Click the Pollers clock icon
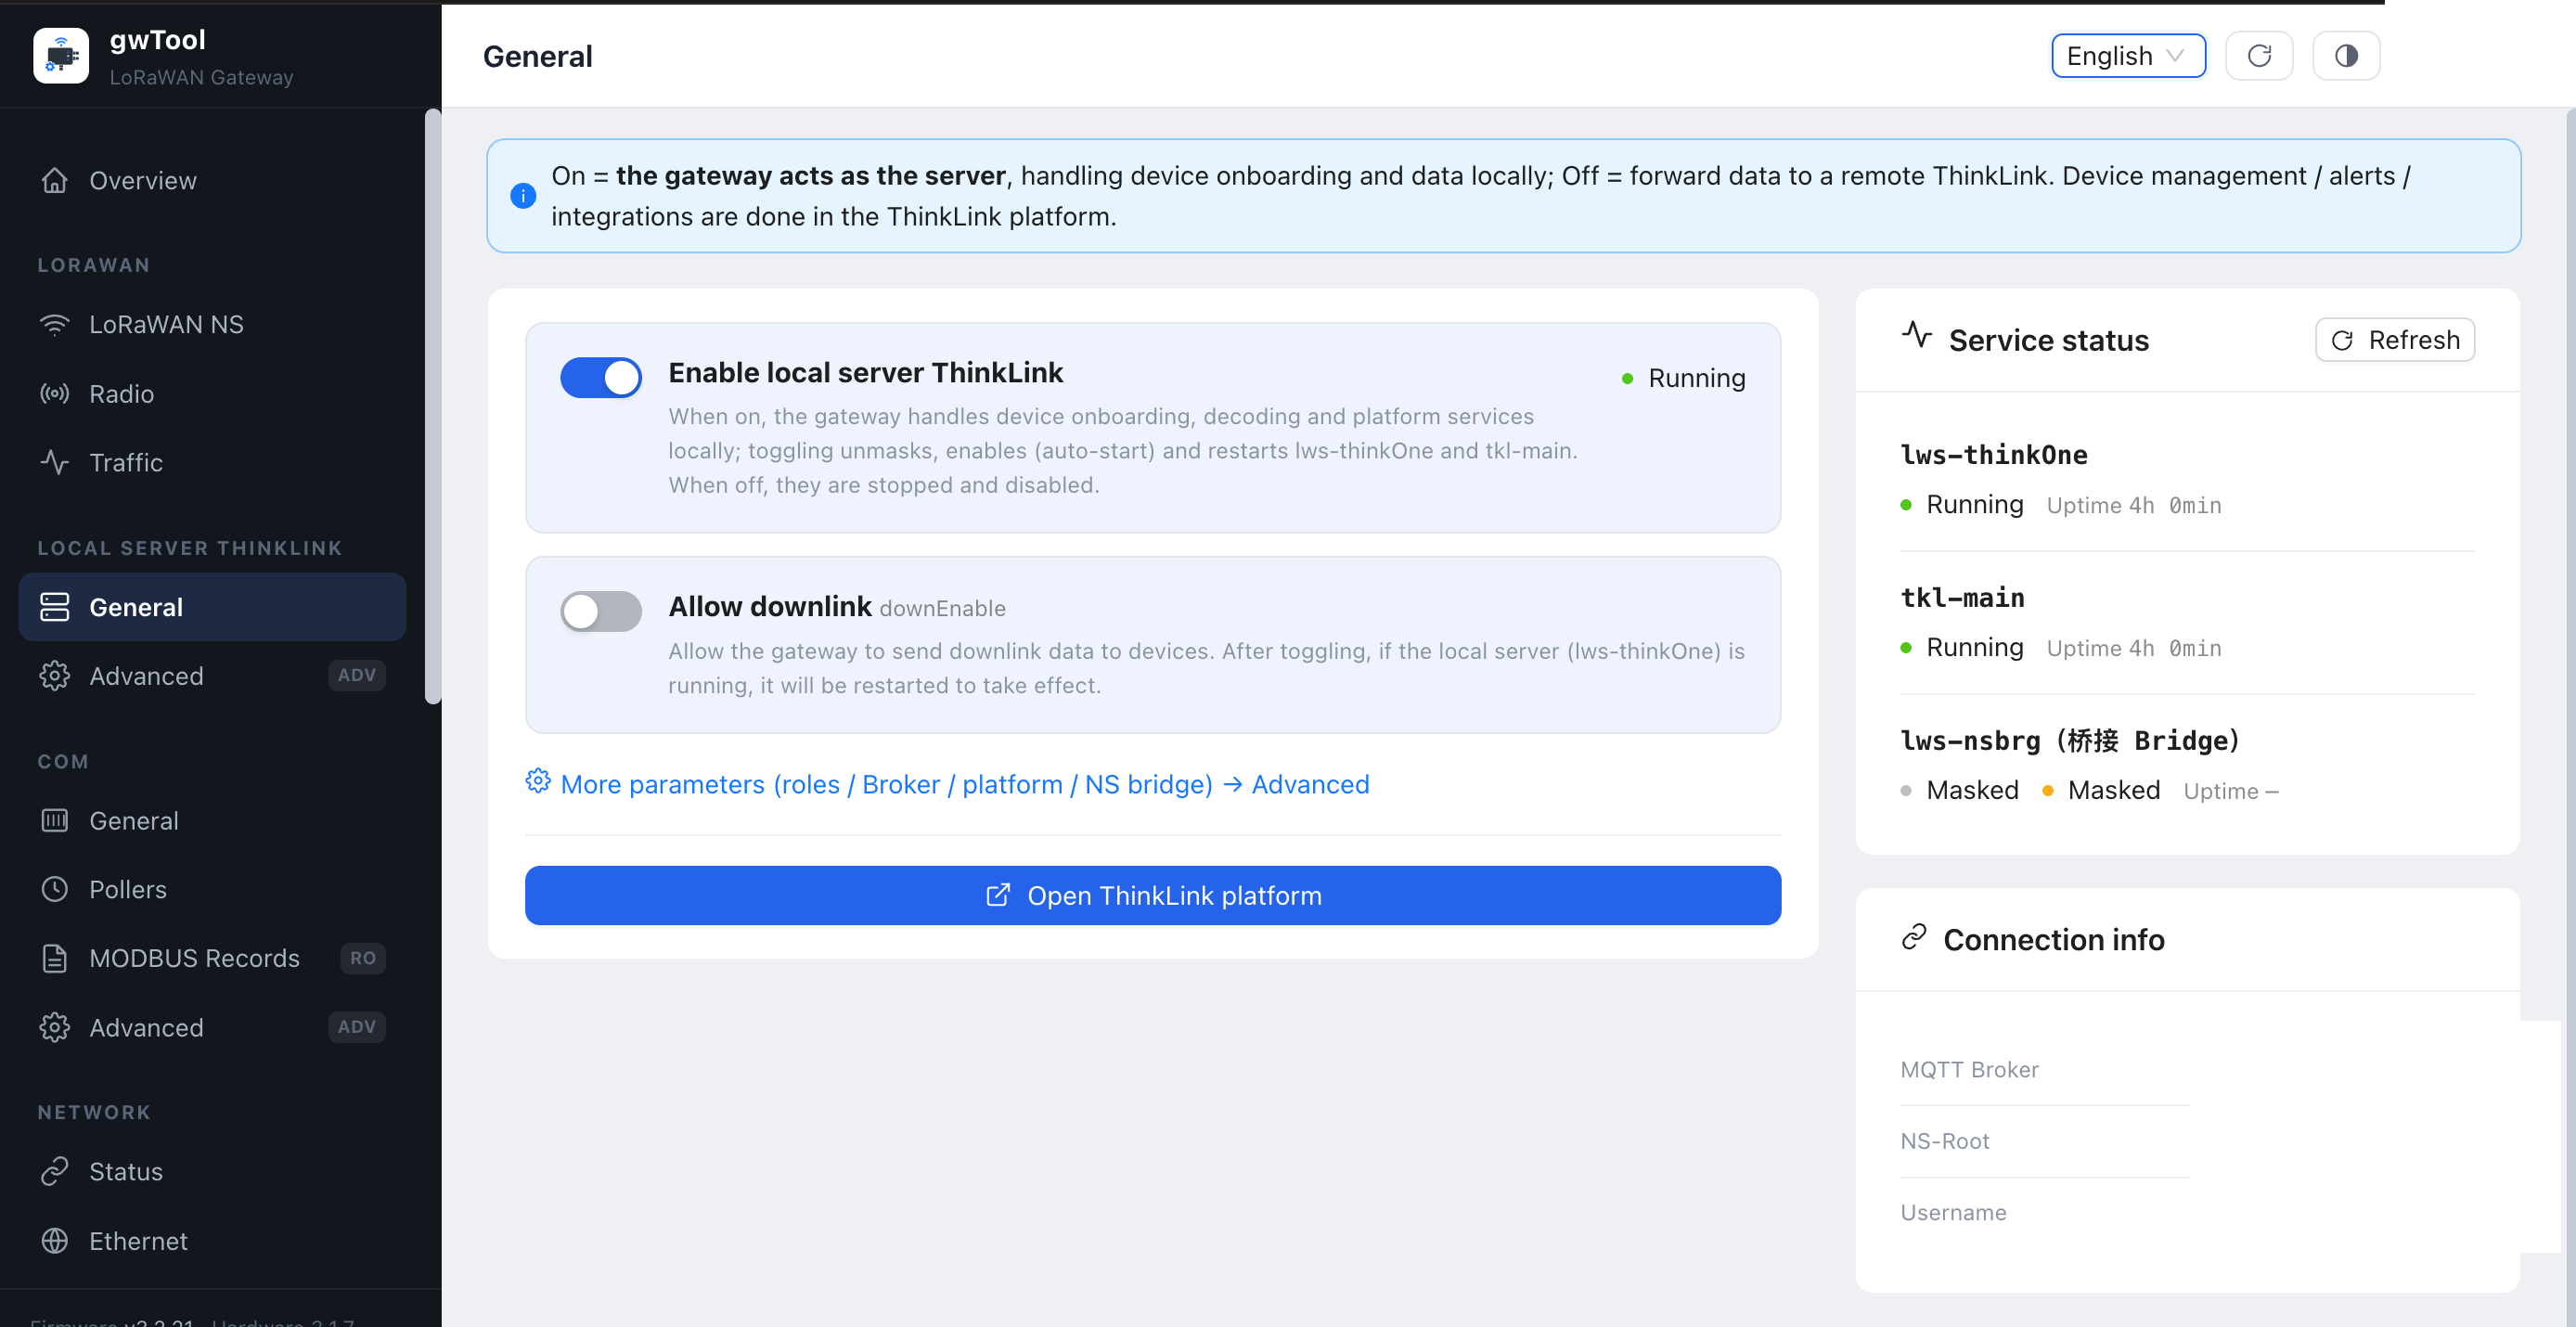 click(x=55, y=889)
